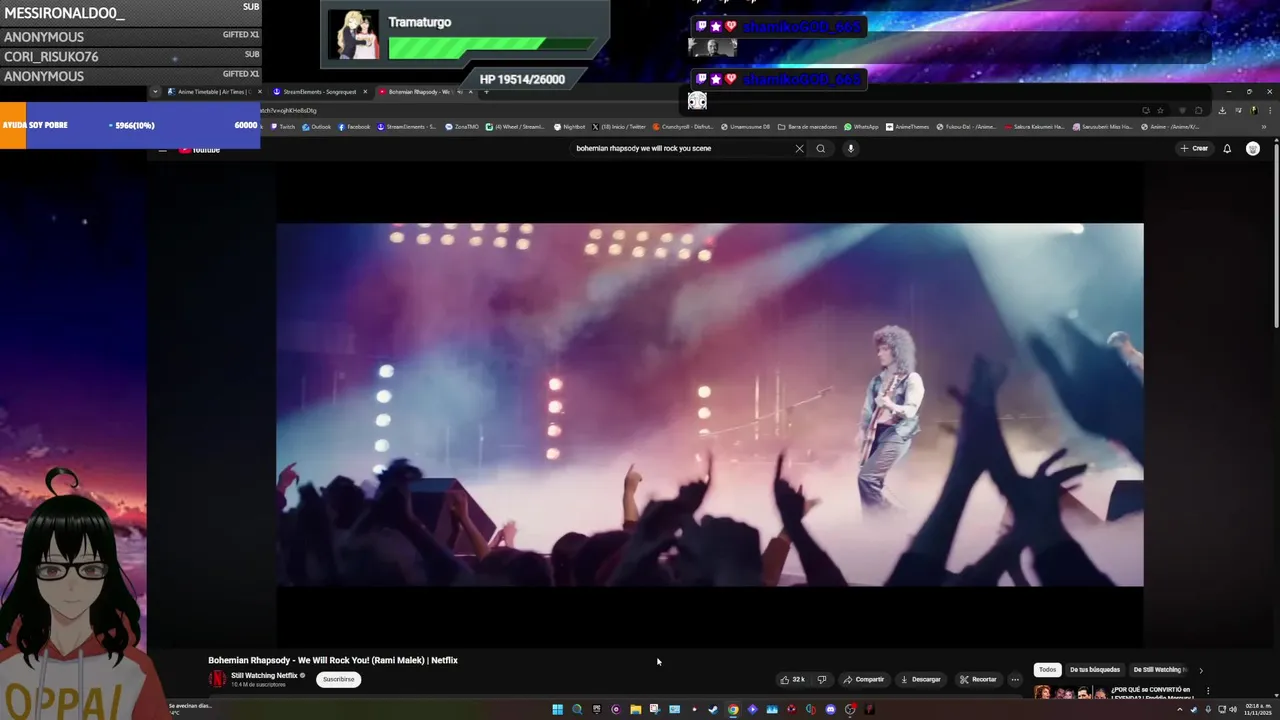This screenshot has width=1280, height=720.
Task: Open the Chrome three-dot menu
Action: pos(1270,110)
